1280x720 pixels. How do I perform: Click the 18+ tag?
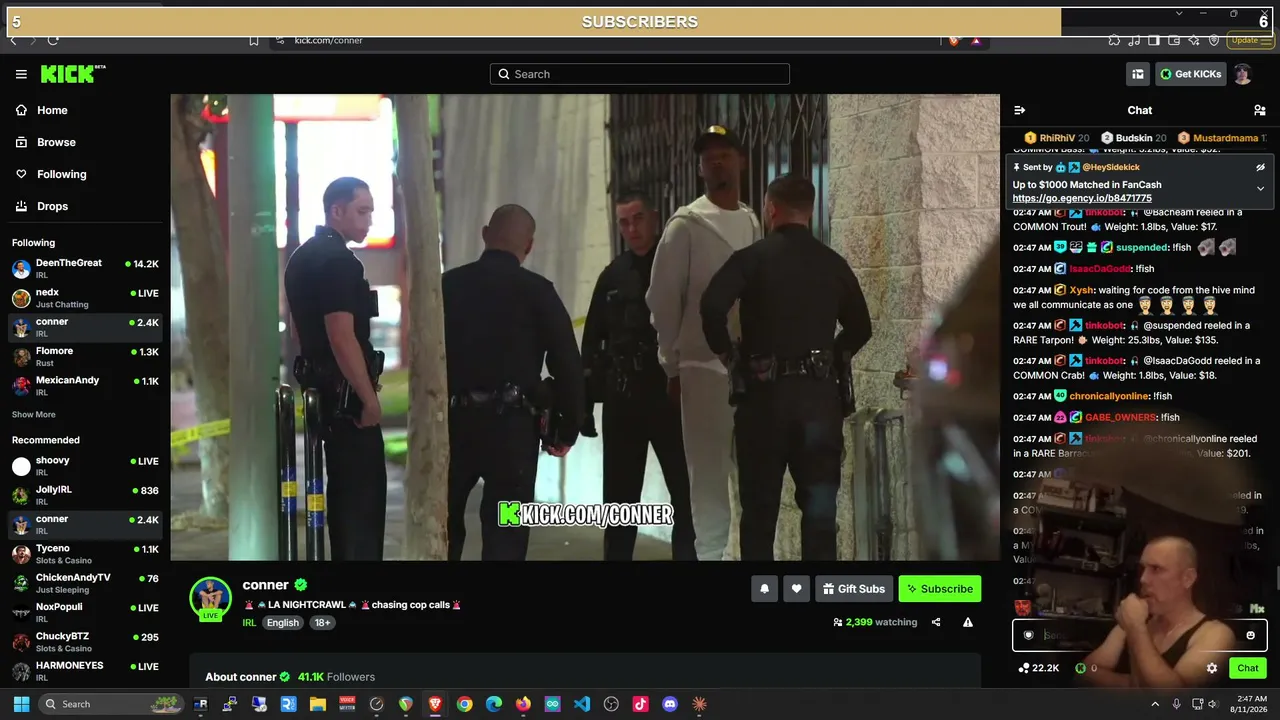click(322, 623)
